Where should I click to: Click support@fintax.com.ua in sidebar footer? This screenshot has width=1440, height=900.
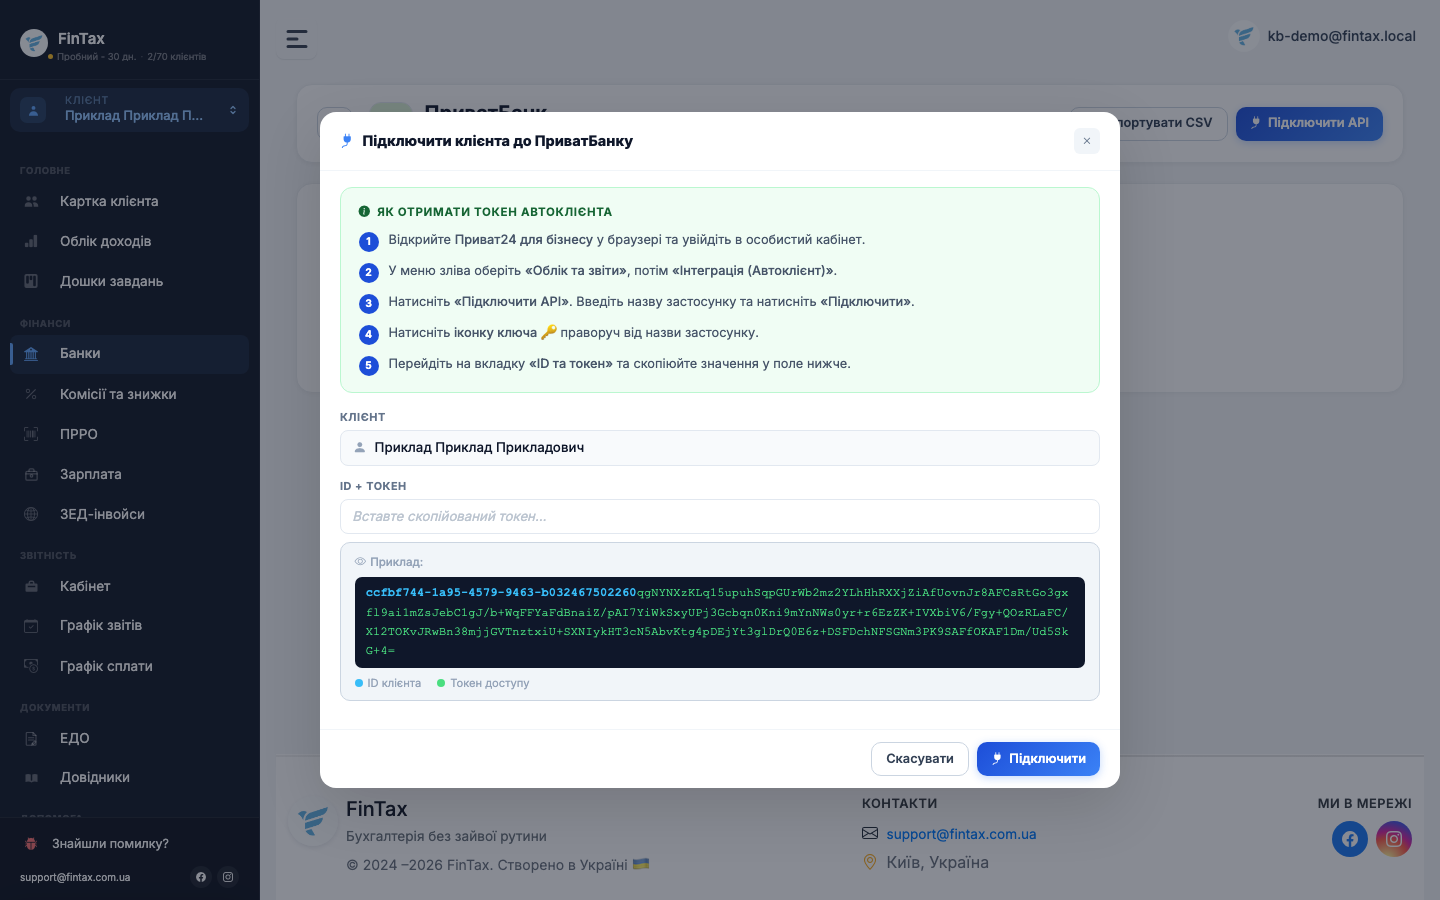click(x=75, y=877)
